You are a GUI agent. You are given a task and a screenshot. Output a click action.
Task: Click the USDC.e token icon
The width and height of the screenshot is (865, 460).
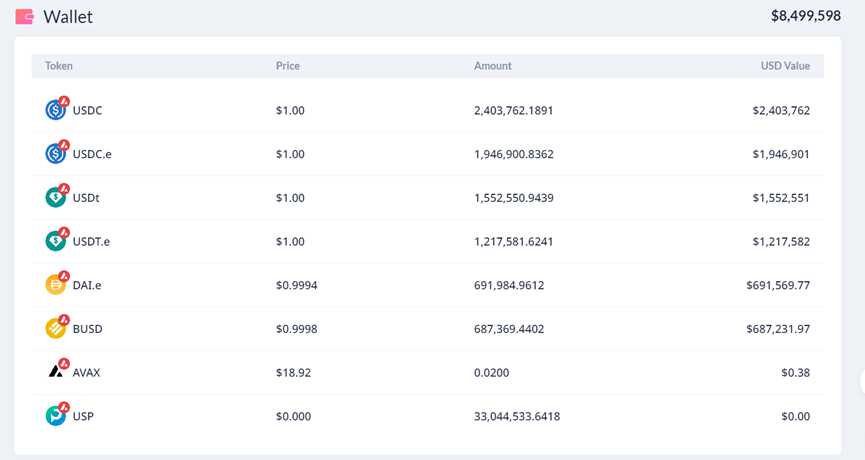pos(56,154)
